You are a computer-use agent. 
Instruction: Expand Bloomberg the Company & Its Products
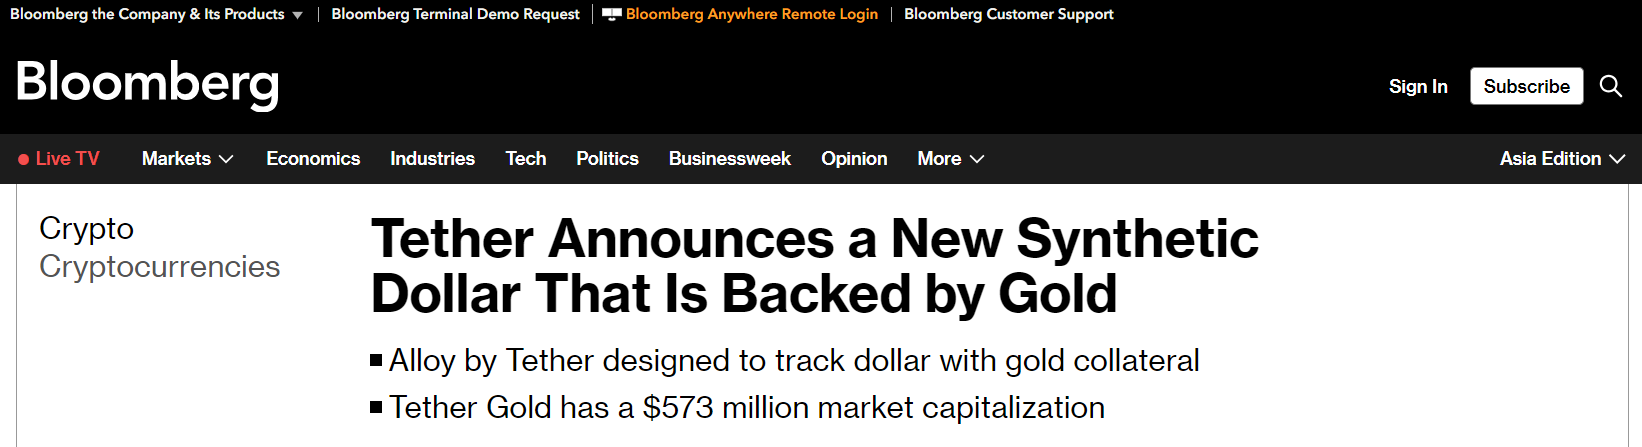(156, 14)
